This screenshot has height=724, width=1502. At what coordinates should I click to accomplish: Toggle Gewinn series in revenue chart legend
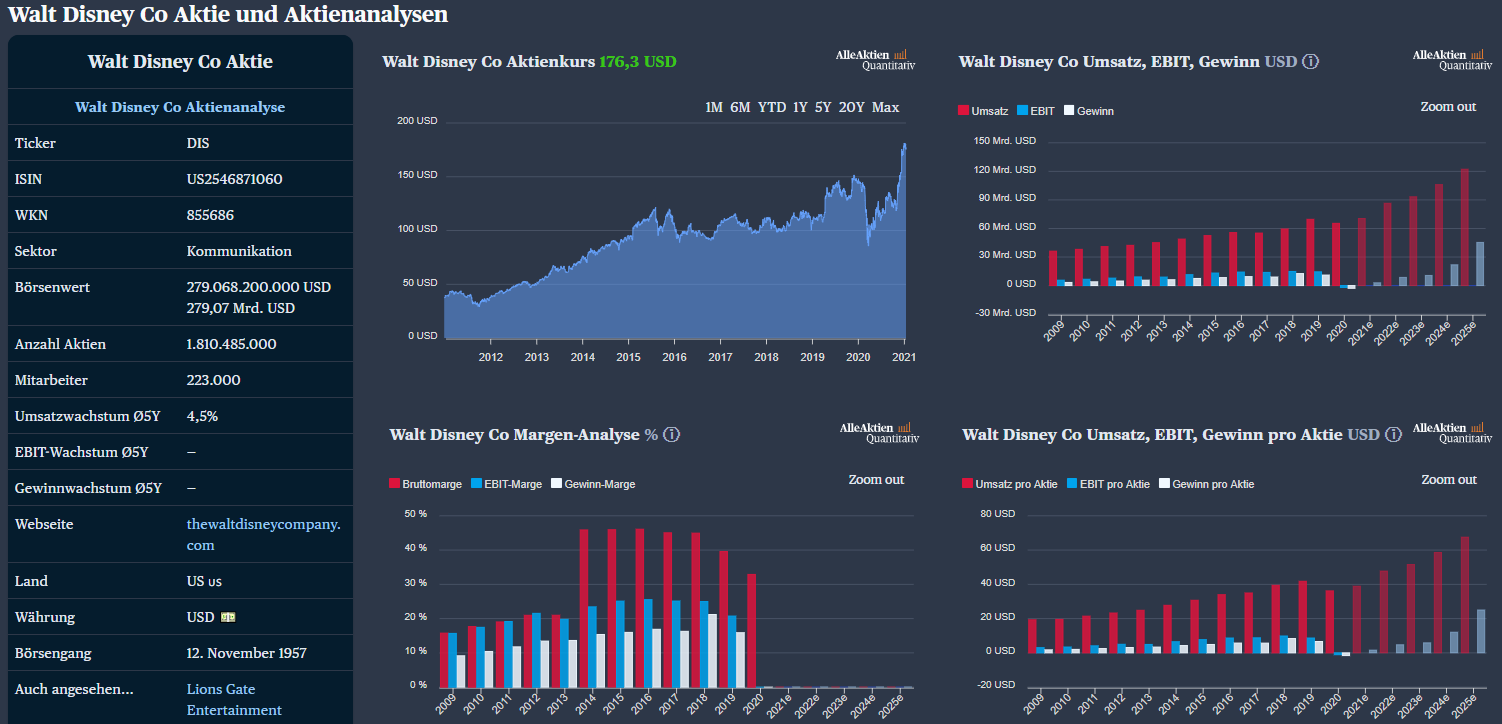[1088, 111]
